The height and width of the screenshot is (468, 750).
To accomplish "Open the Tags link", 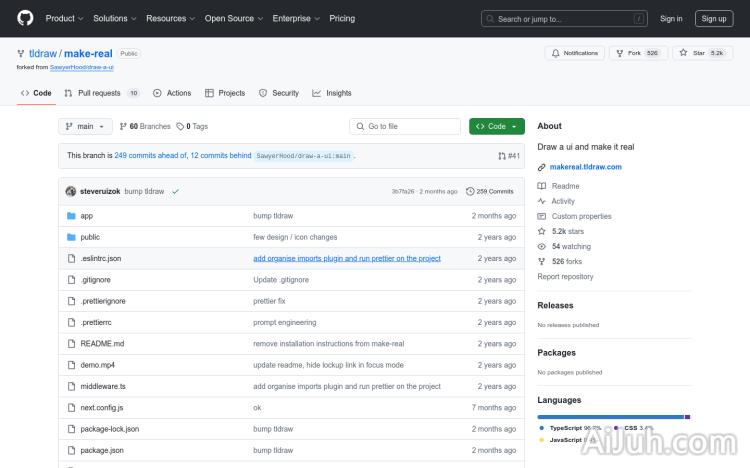I will (193, 127).
